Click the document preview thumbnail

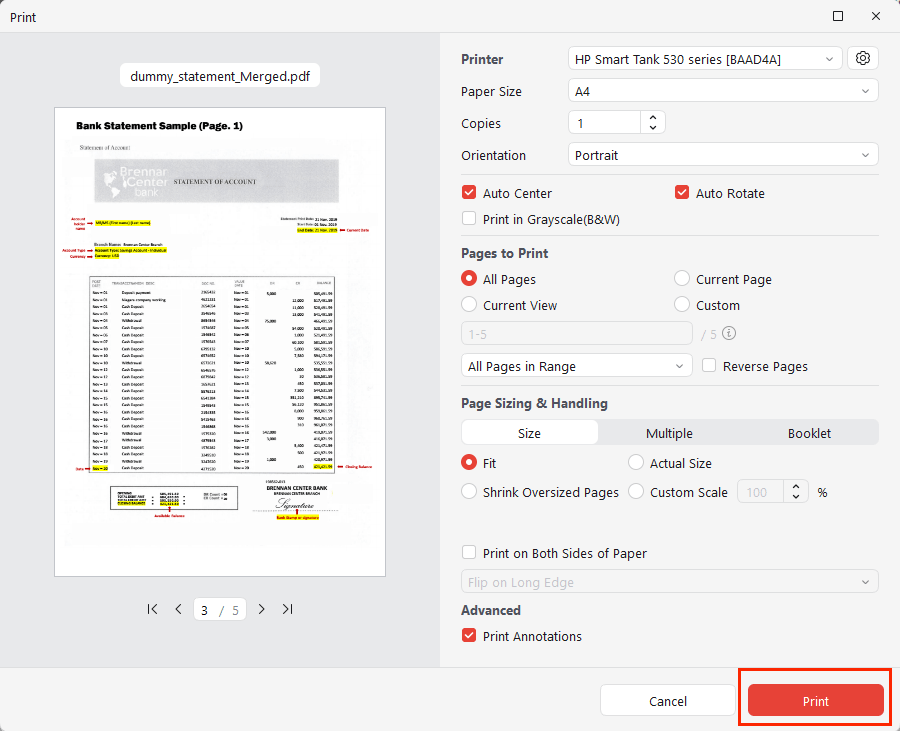(220, 342)
